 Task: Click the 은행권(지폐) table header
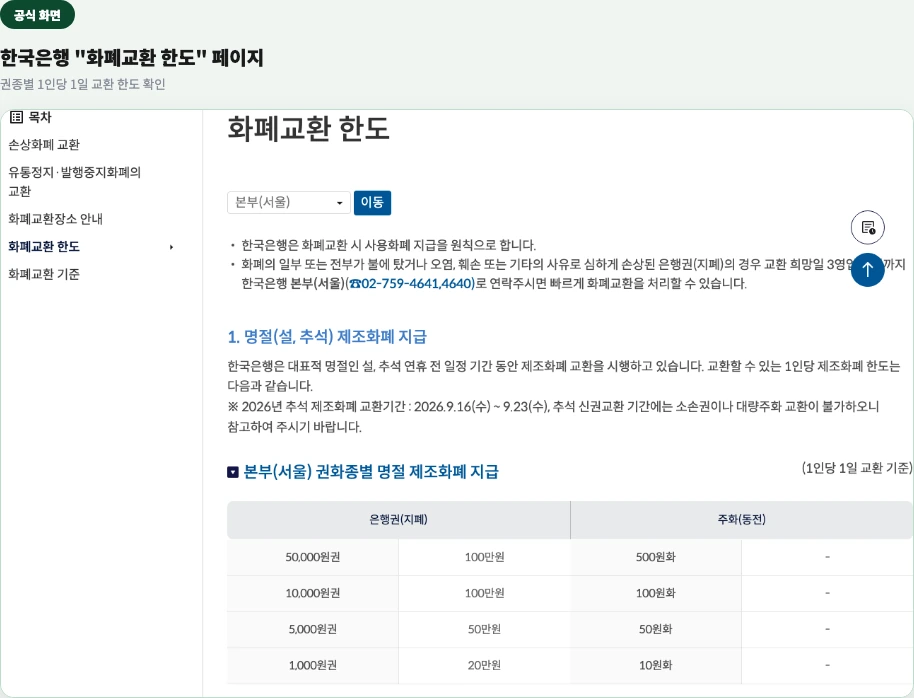399,519
